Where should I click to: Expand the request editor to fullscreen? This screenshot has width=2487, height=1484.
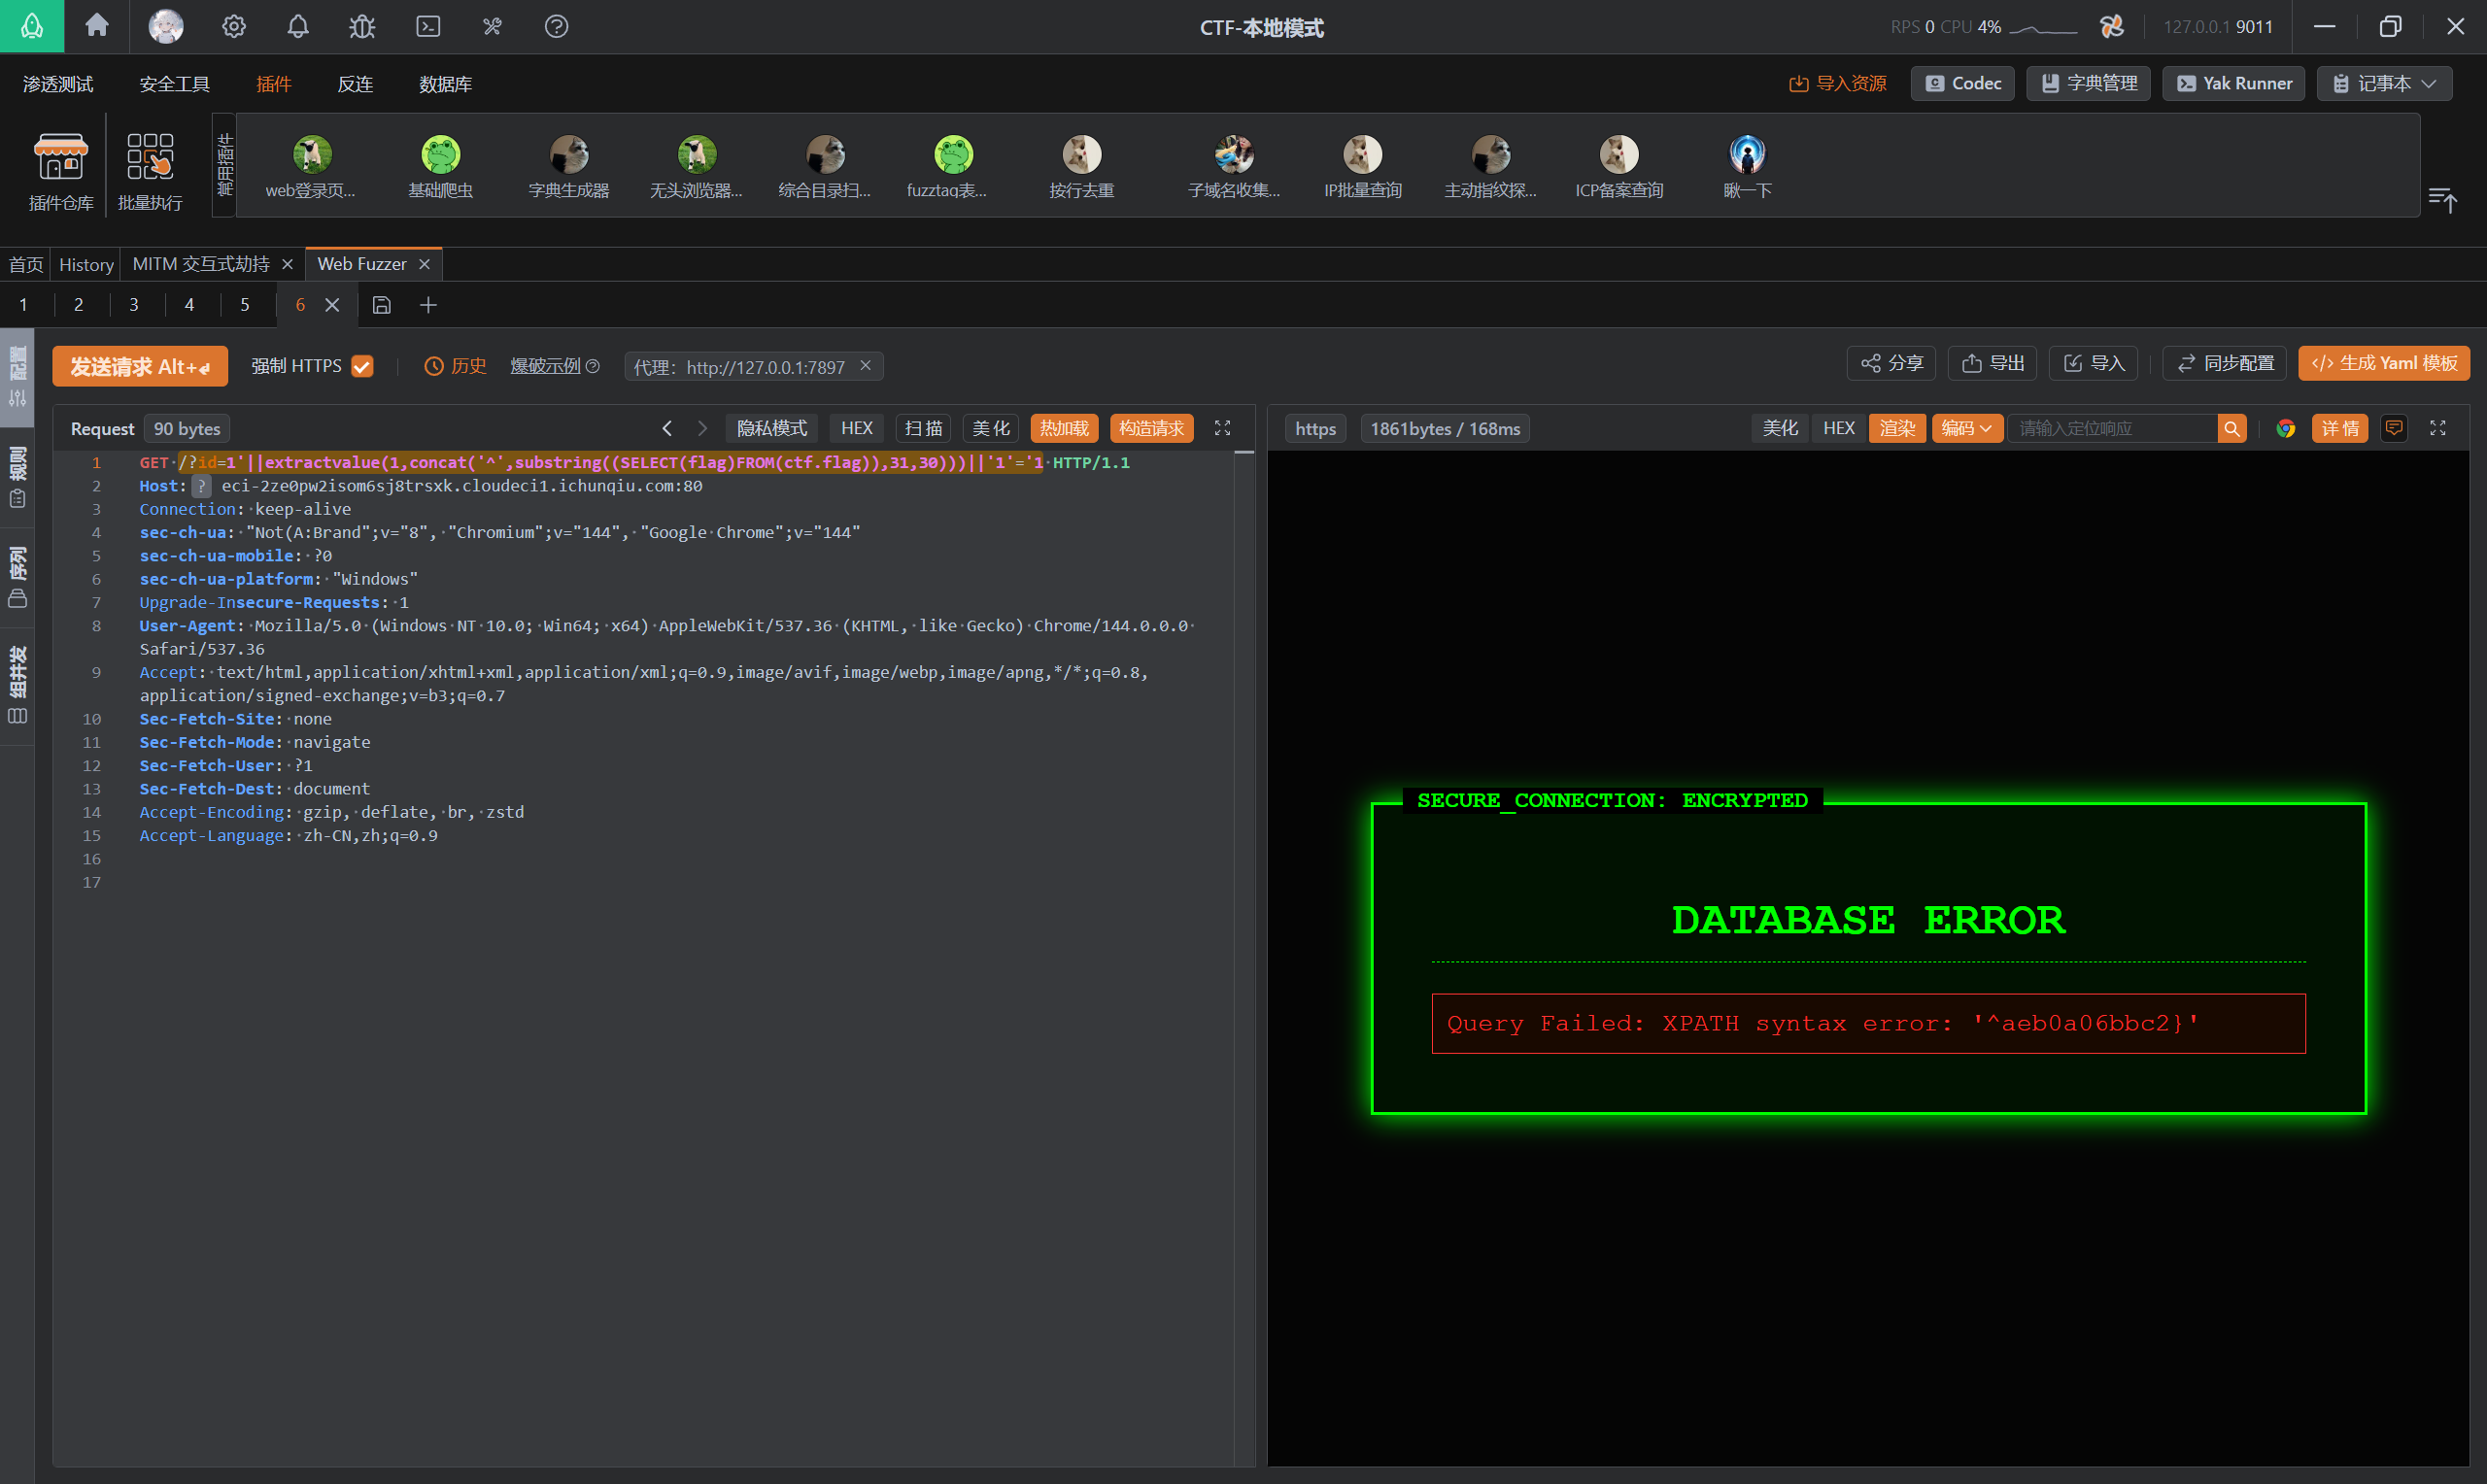point(1222,428)
